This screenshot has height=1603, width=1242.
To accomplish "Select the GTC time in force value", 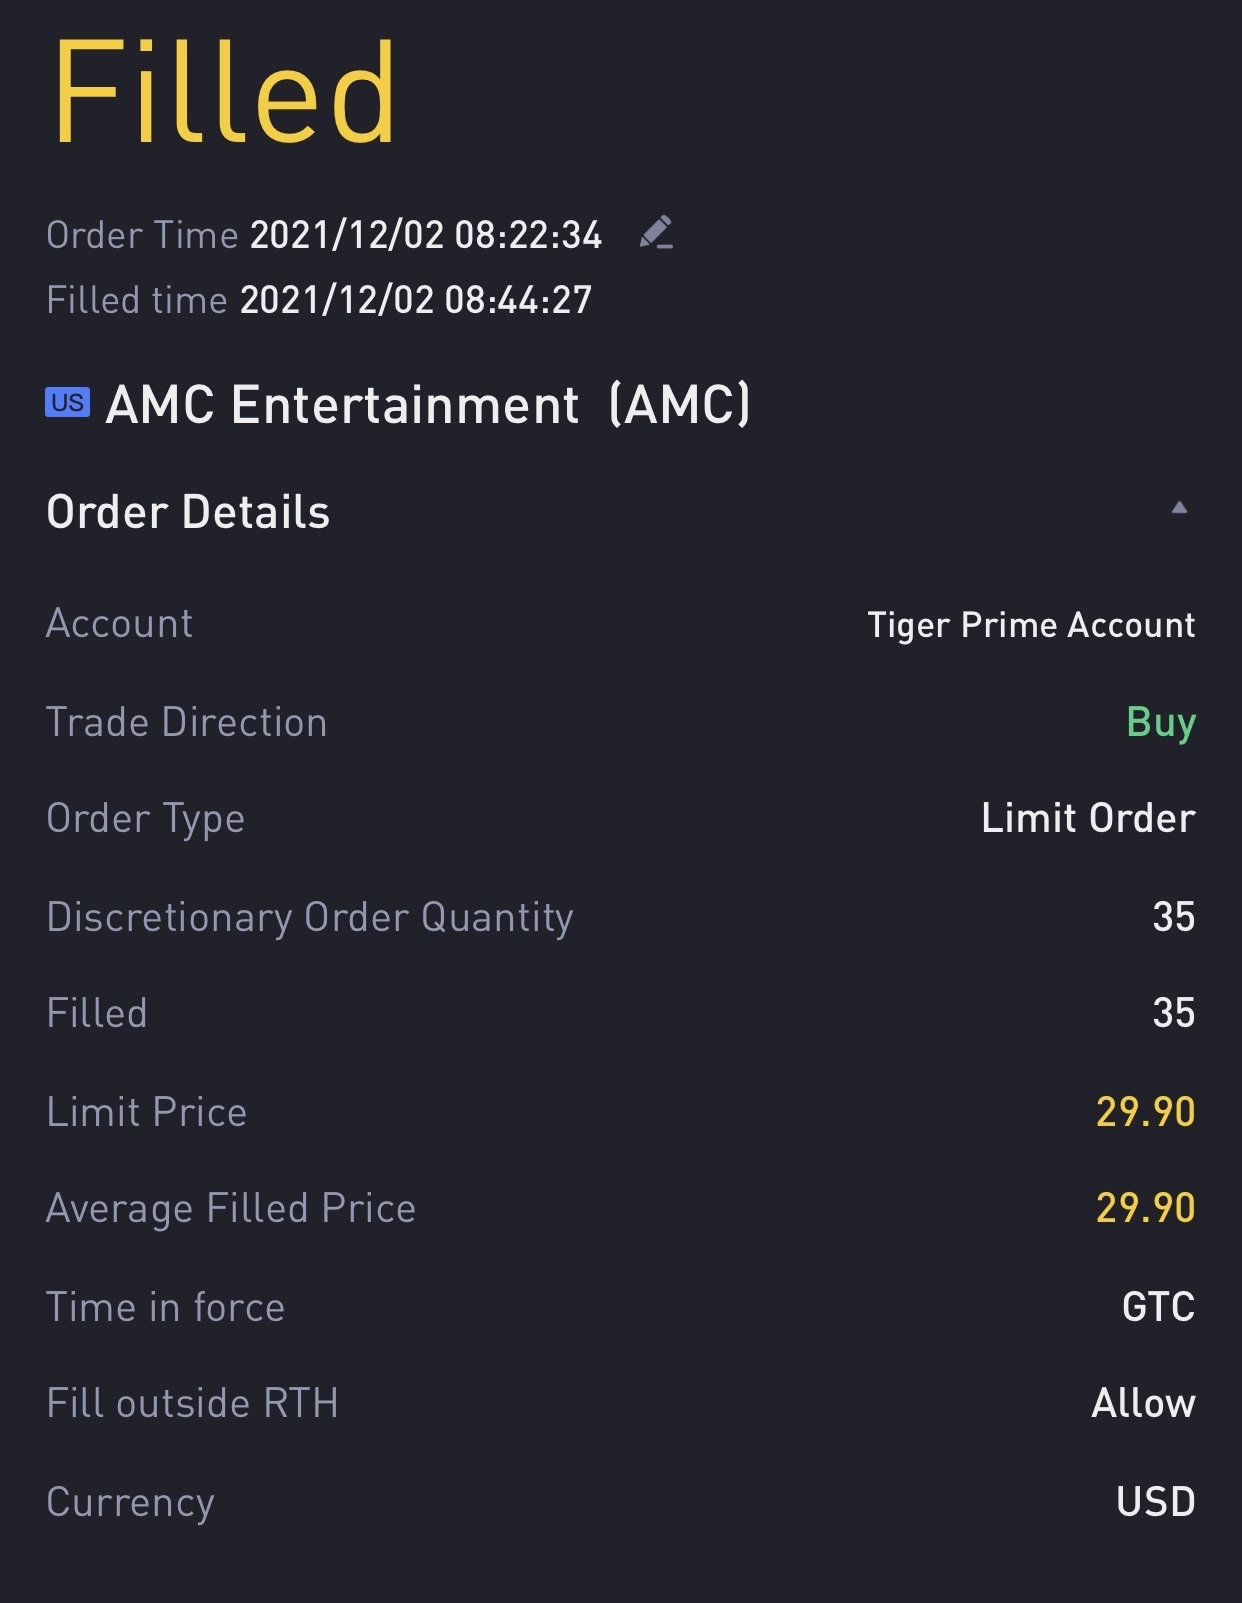I will (1158, 1306).
